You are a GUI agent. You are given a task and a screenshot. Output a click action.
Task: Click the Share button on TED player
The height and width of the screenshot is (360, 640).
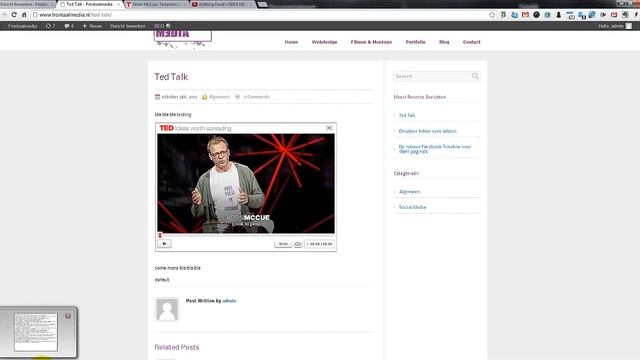coord(283,244)
